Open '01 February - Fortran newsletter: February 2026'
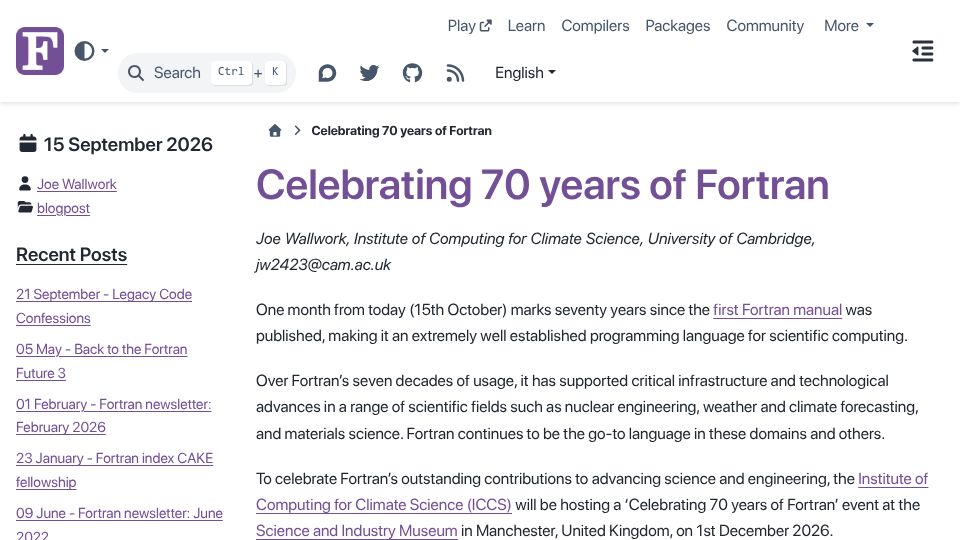The height and width of the screenshot is (540, 960). 113,416
